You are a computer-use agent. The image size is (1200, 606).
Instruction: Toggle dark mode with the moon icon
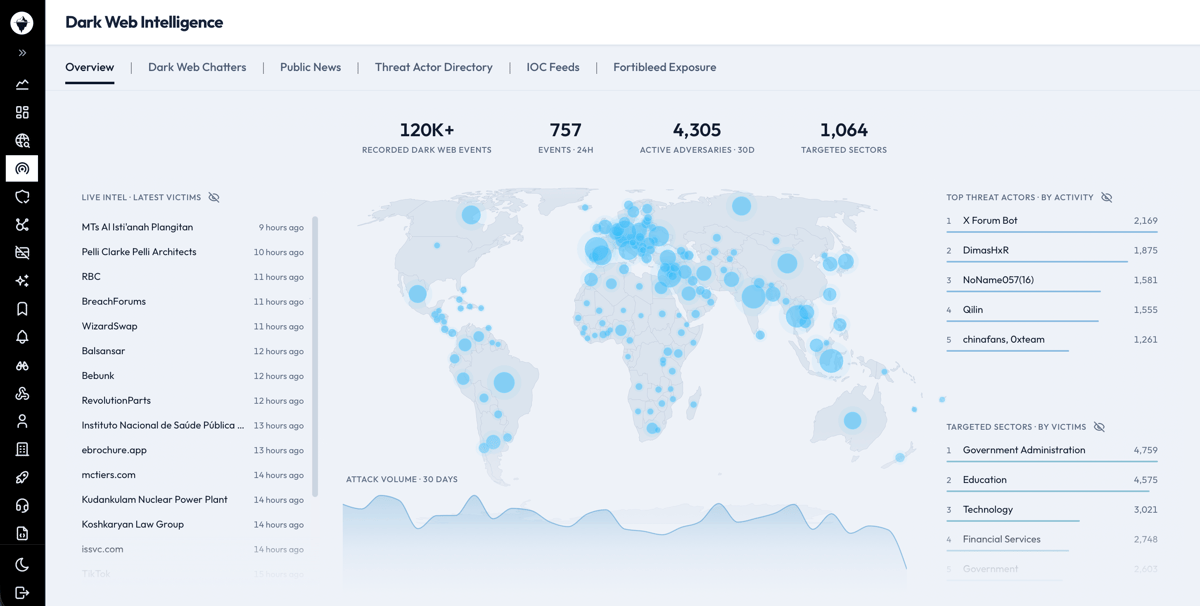pyautogui.click(x=22, y=565)
